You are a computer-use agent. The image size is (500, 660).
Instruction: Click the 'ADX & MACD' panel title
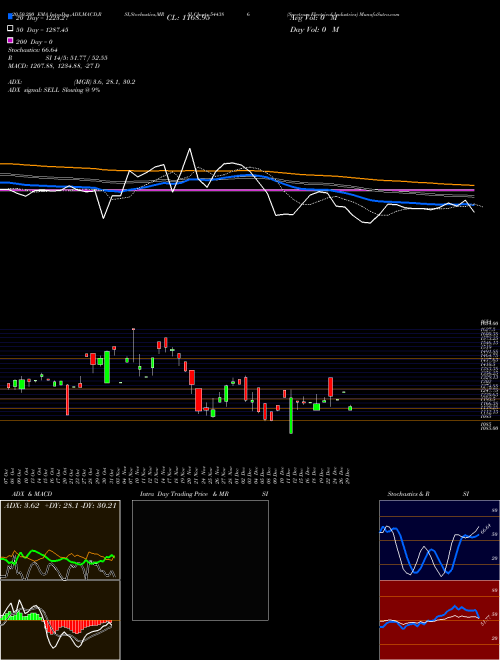click(x=32, y=494)
